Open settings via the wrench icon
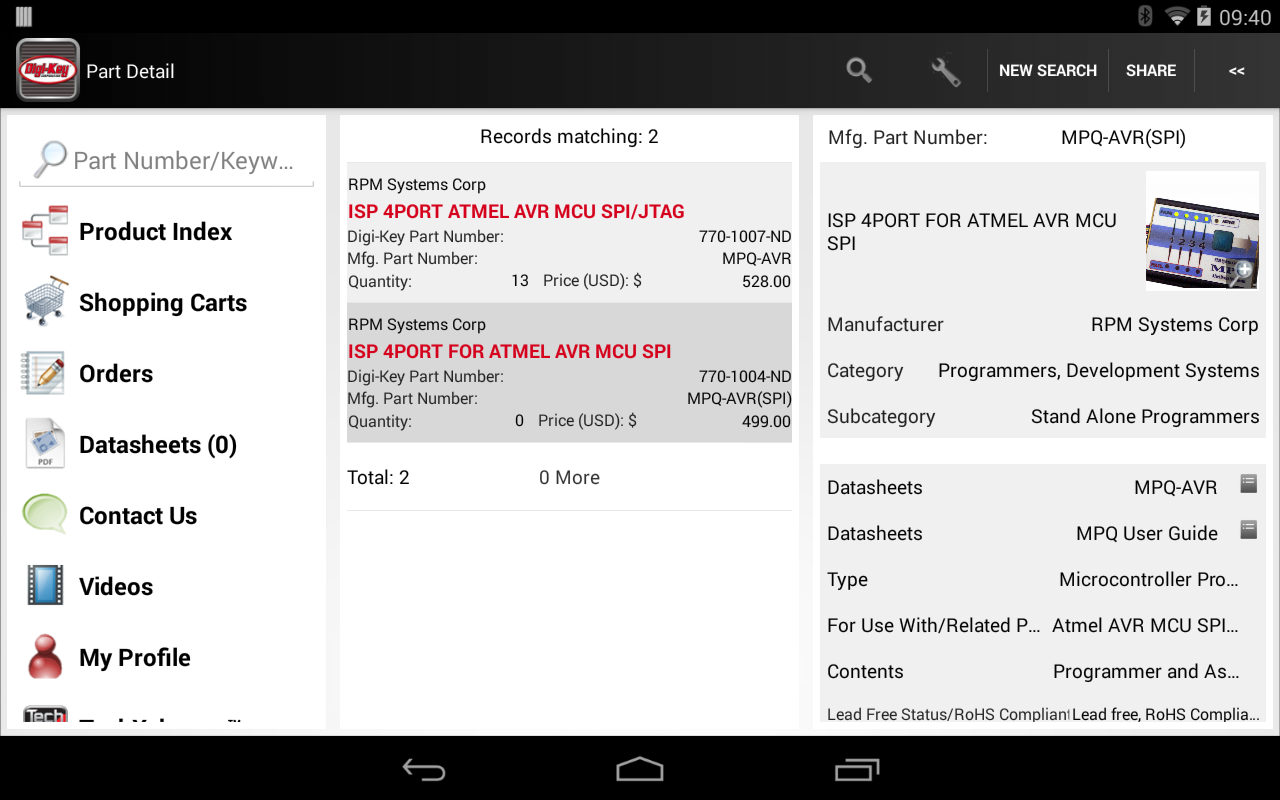This screenshot has width=1280, height=800. (x=945, y=70)
